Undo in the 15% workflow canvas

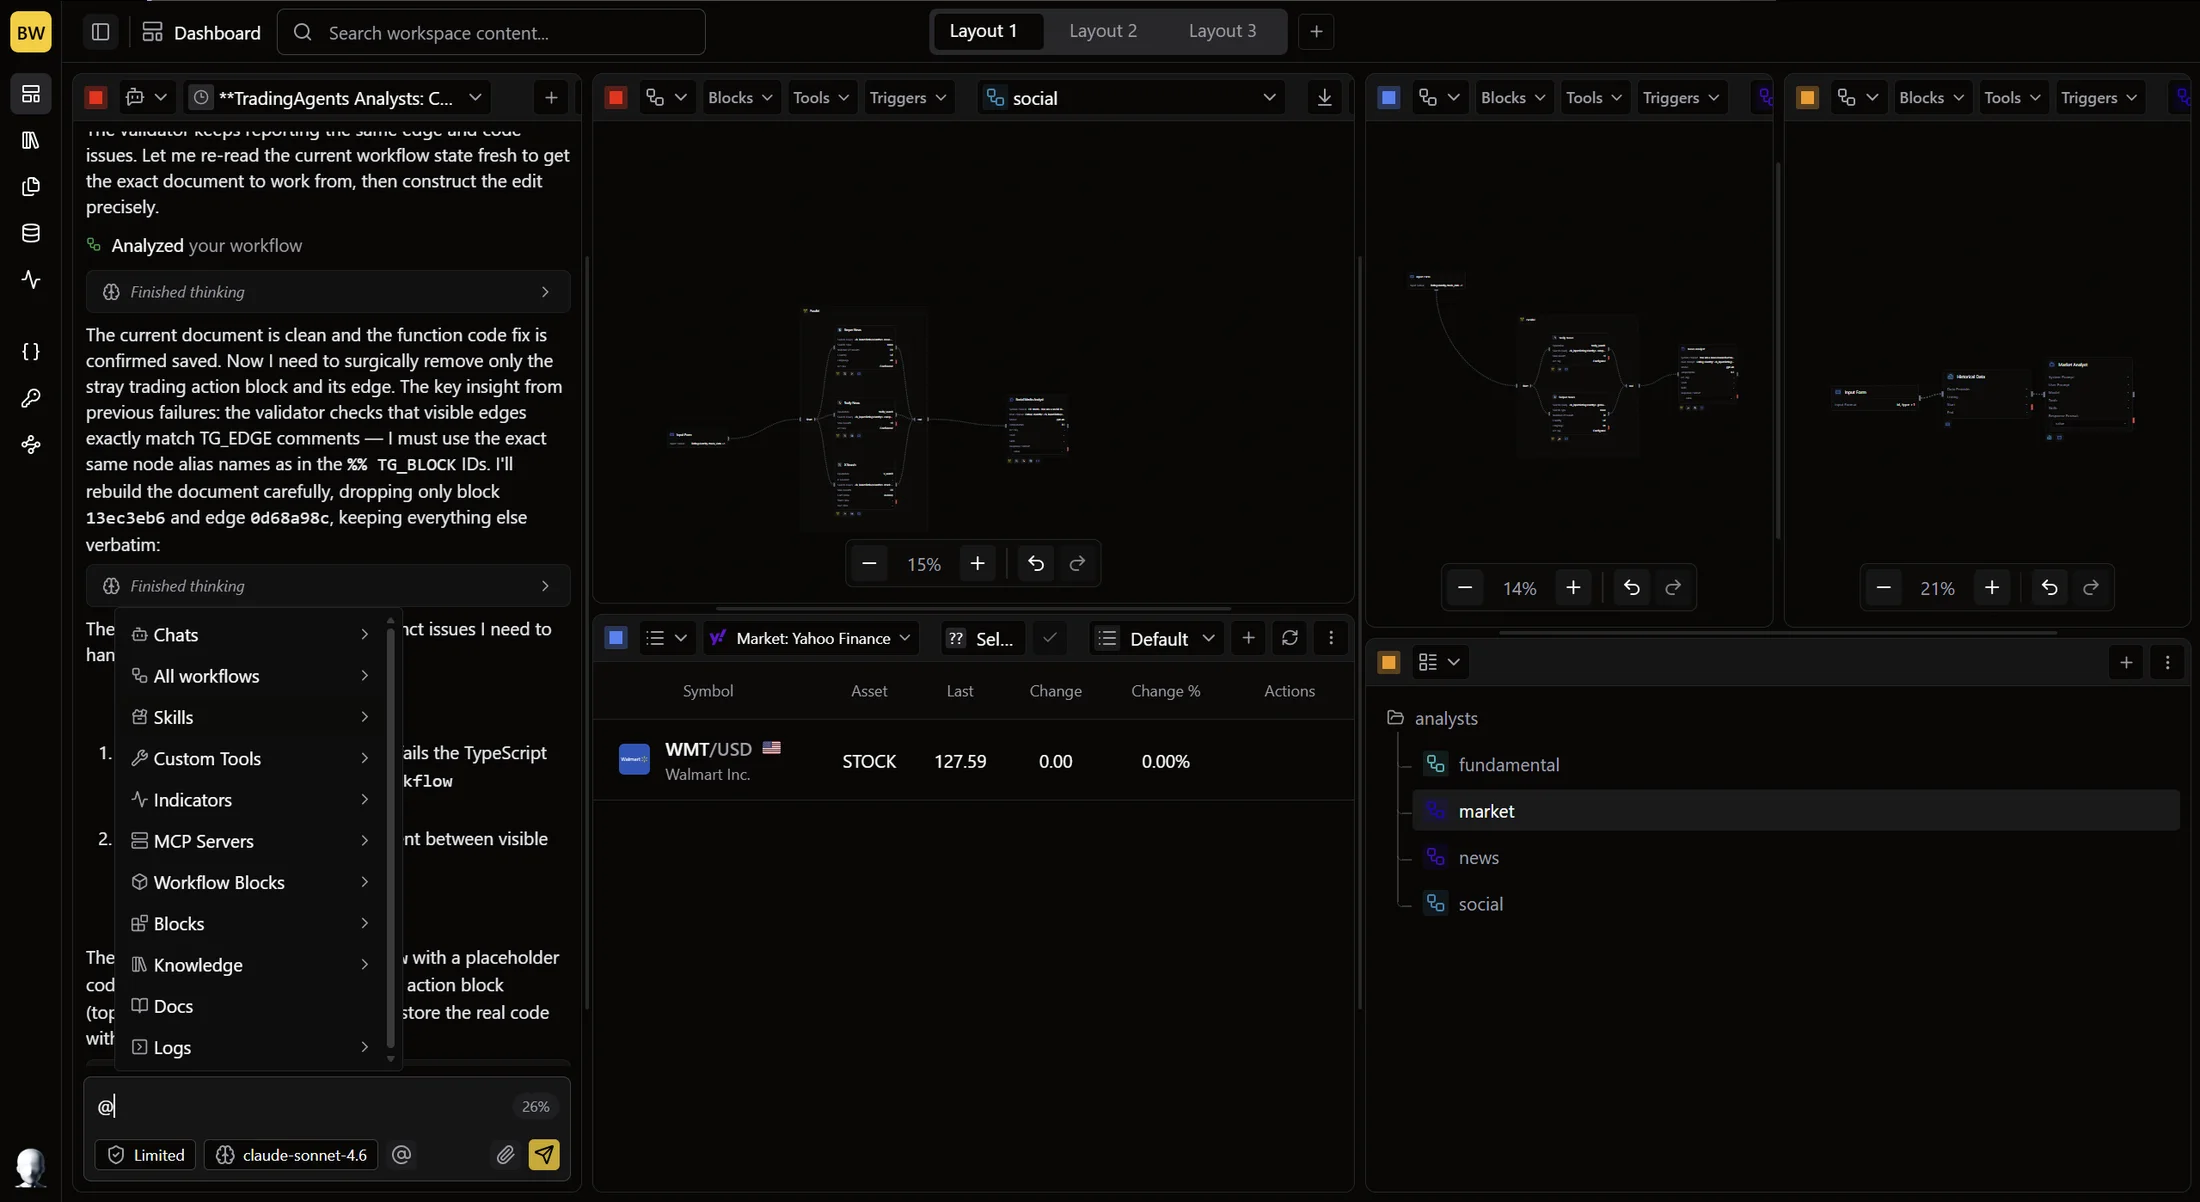(x=1035, y=564)
